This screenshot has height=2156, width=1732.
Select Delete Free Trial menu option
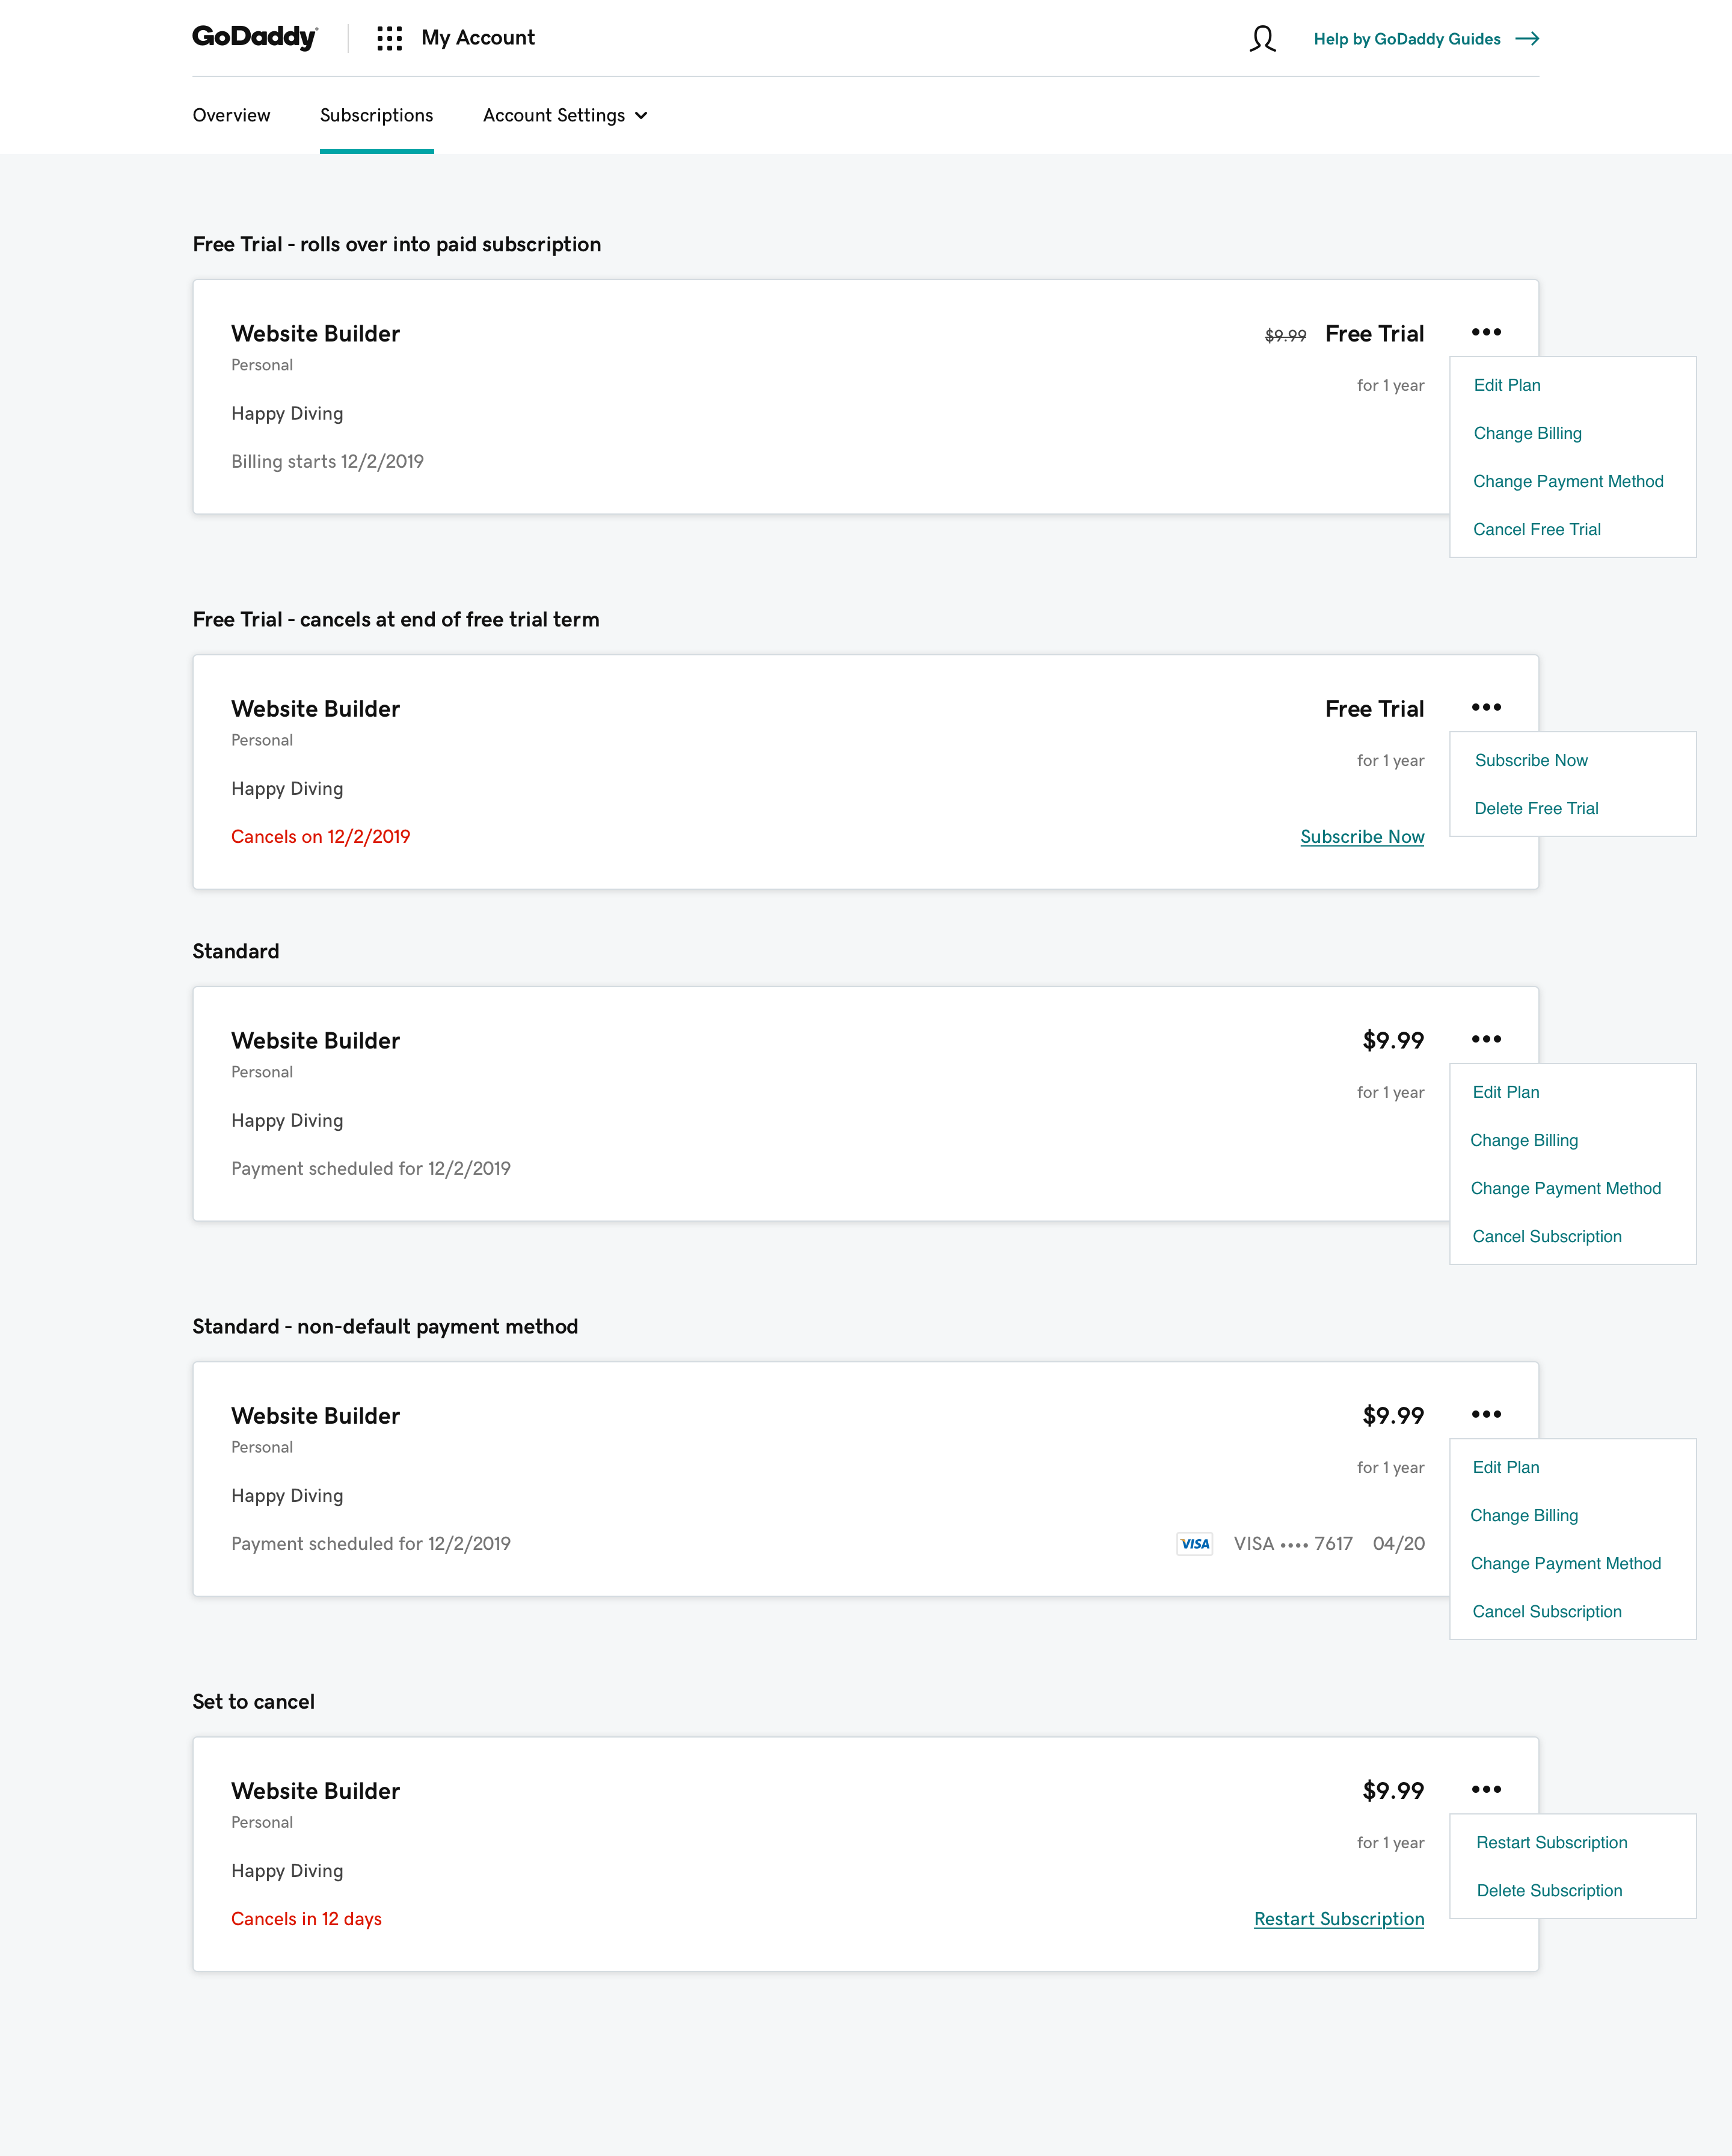click(1536, 808)
